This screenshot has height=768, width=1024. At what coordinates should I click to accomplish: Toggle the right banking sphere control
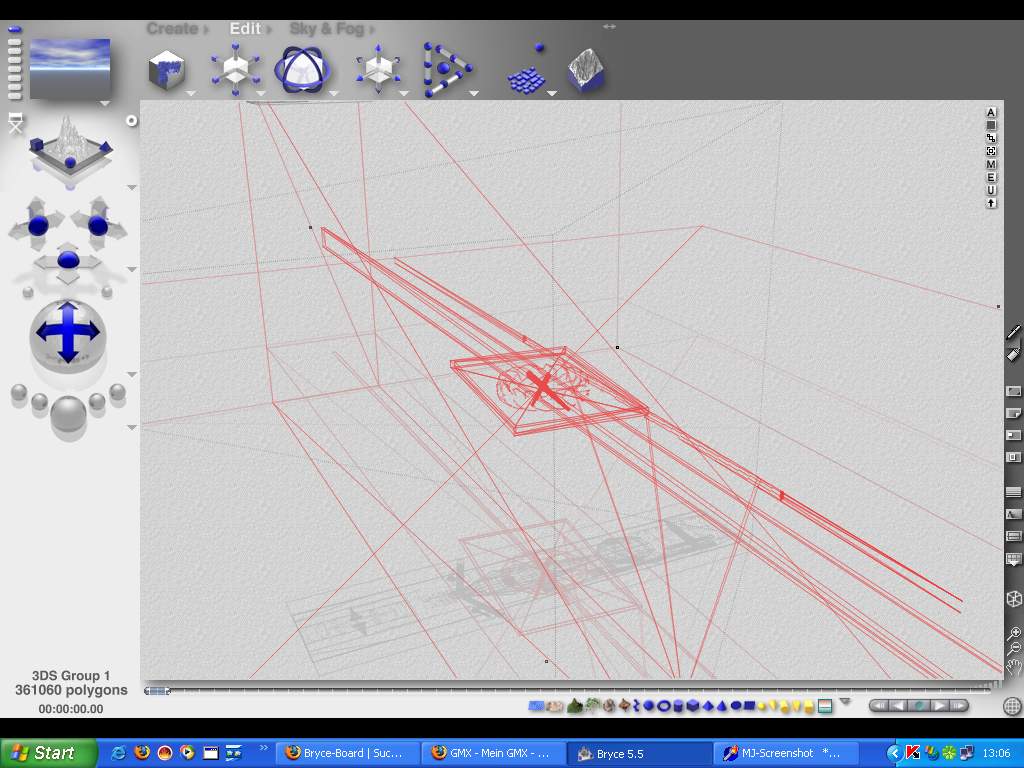point(106,292)
